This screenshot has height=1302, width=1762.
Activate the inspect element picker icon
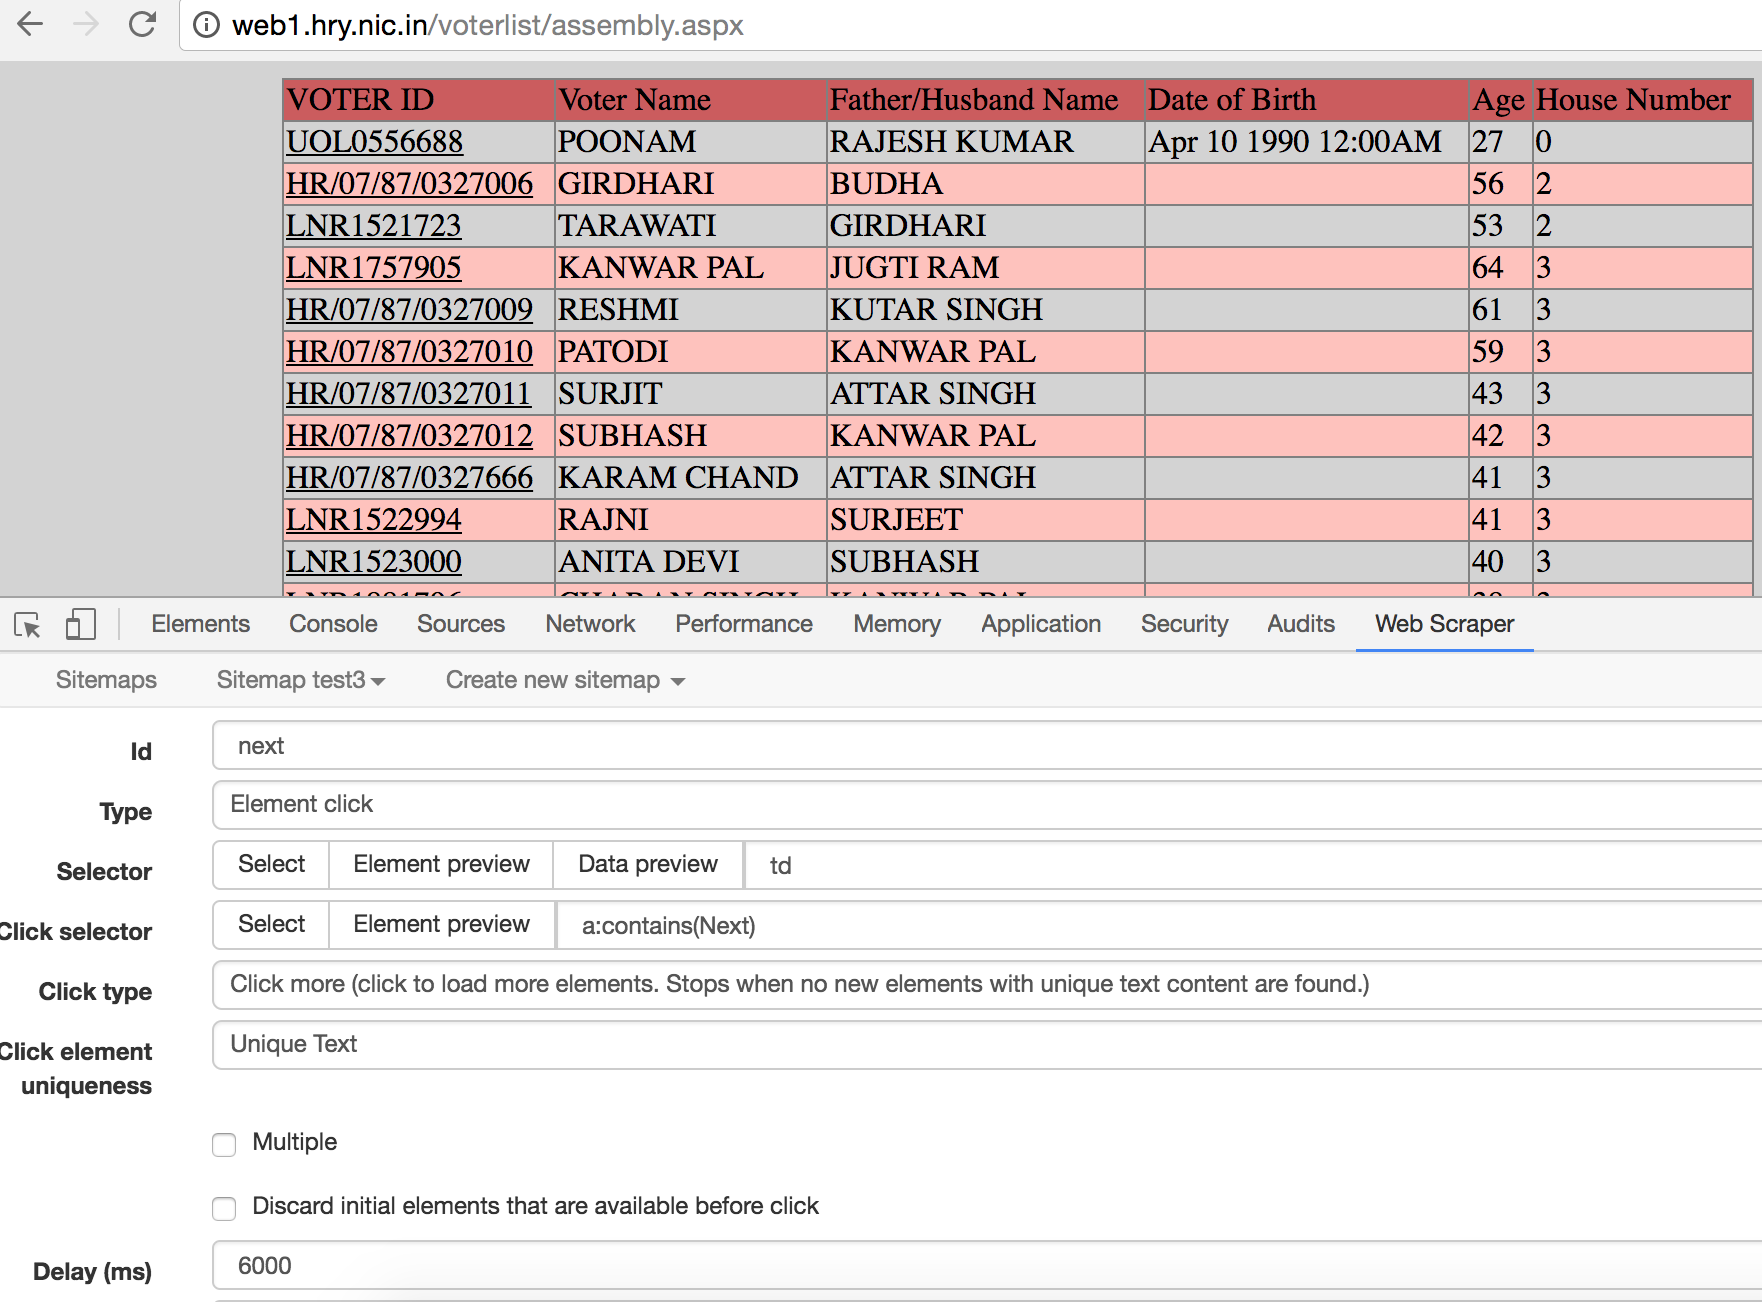pos(28,625)
